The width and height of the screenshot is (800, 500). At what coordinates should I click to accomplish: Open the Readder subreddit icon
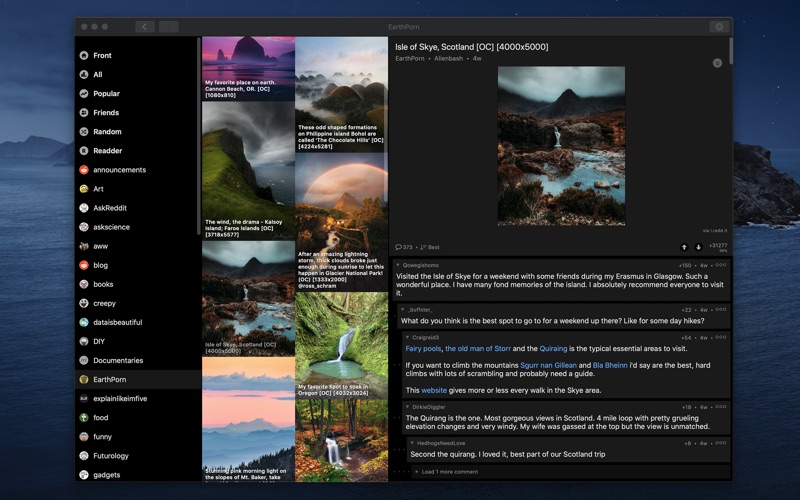coord(84,151)
